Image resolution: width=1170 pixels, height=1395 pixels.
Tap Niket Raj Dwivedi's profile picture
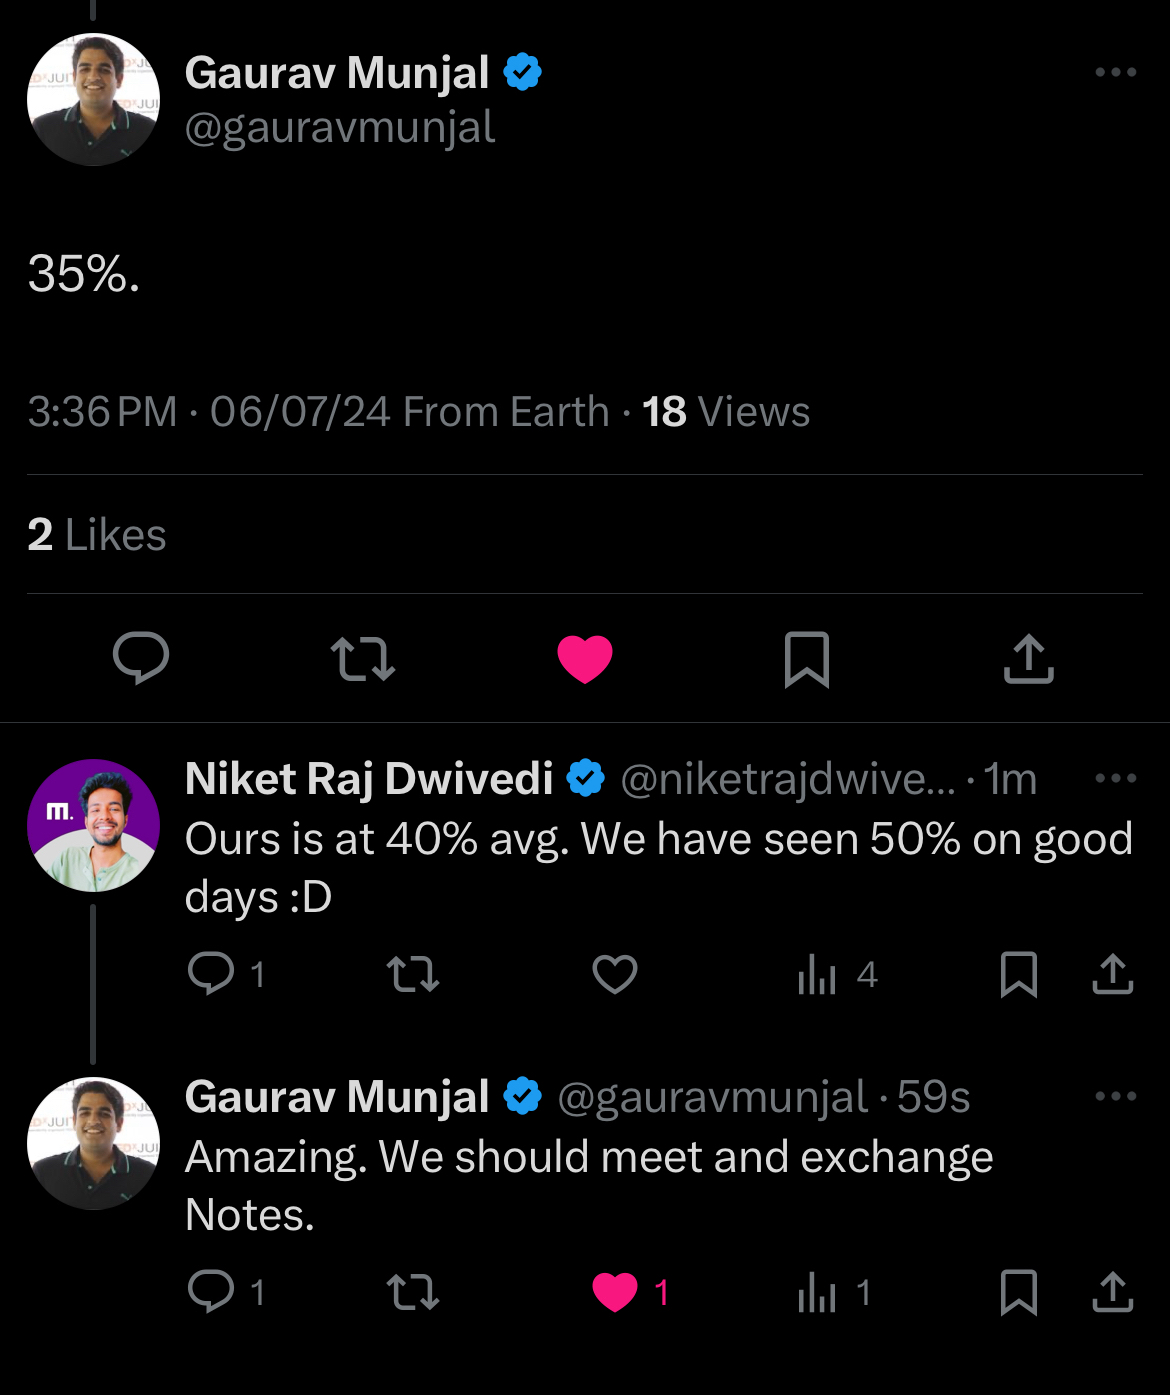93,825
